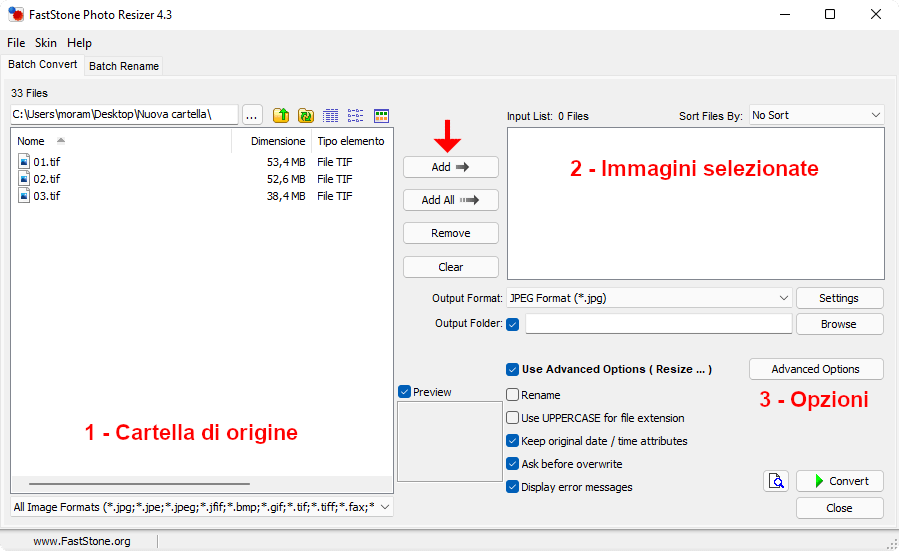Open the Sort Files By dropdown
899x551 pixels.
[816, 115]
